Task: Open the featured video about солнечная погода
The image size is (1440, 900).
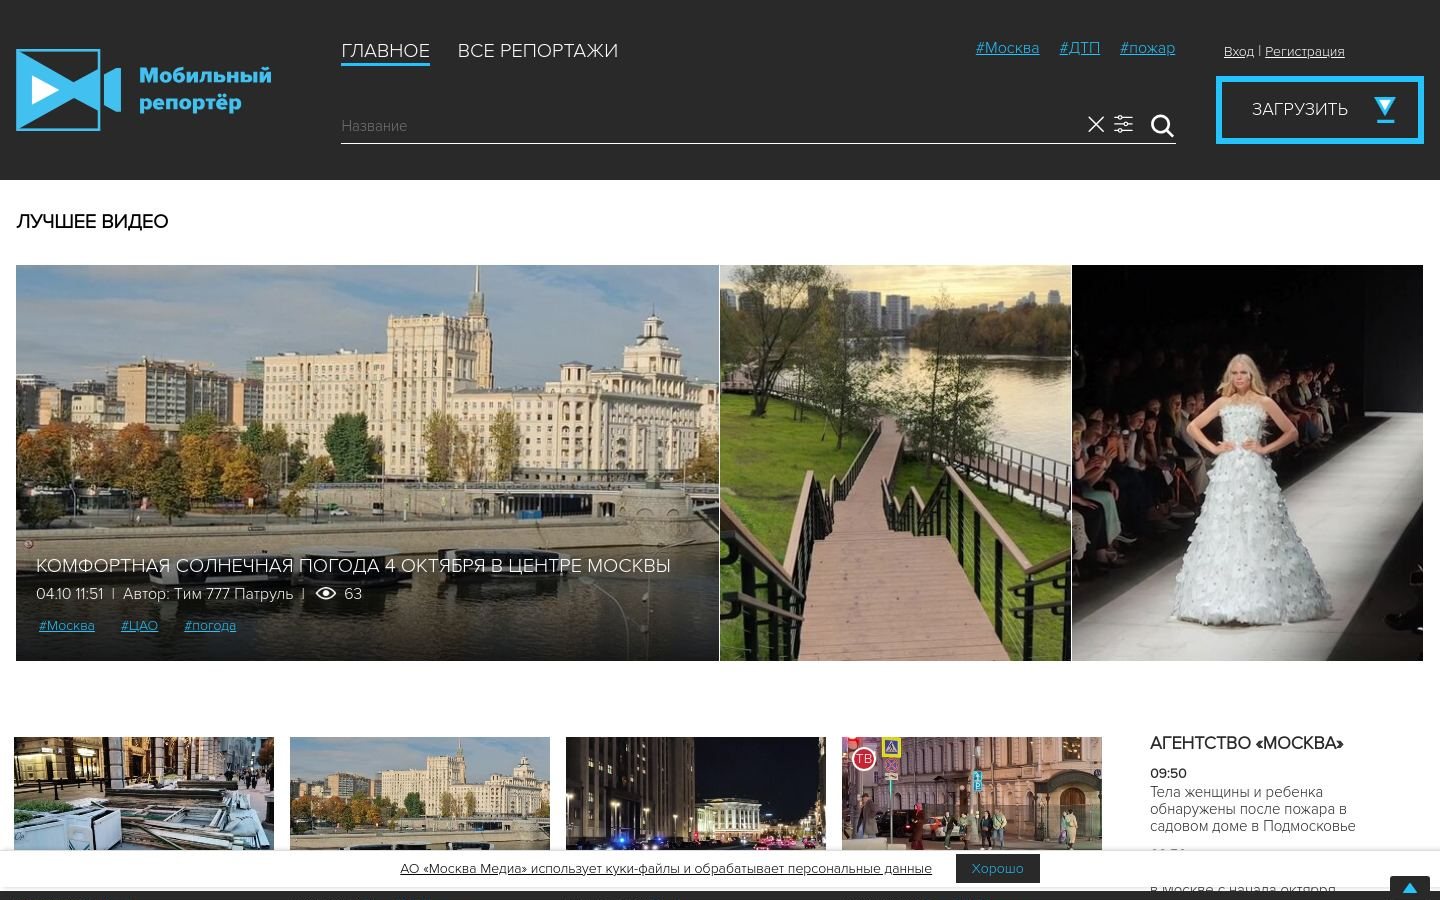Action: pyautogui.click(x=367, y=463)
